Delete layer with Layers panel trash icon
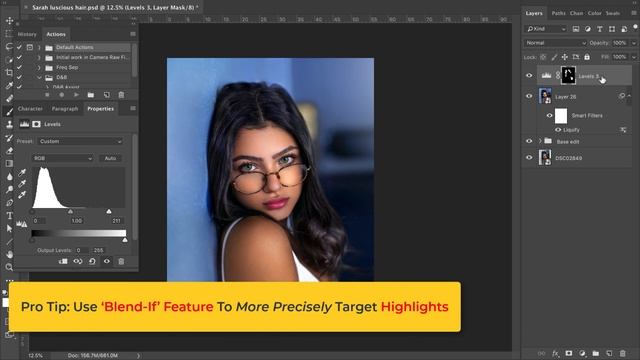 pos(622,353)
